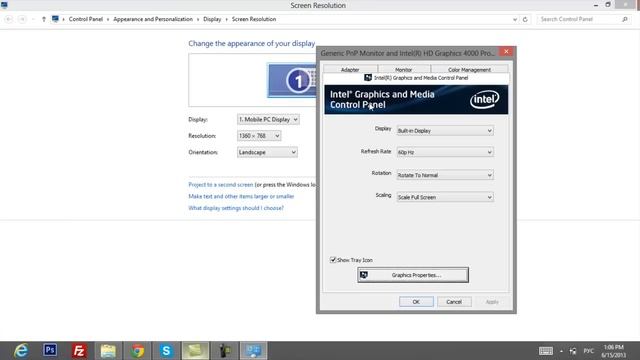Expand the address bar history dropdown
Viewport: 640px width, 360px height.
[515, 19]
